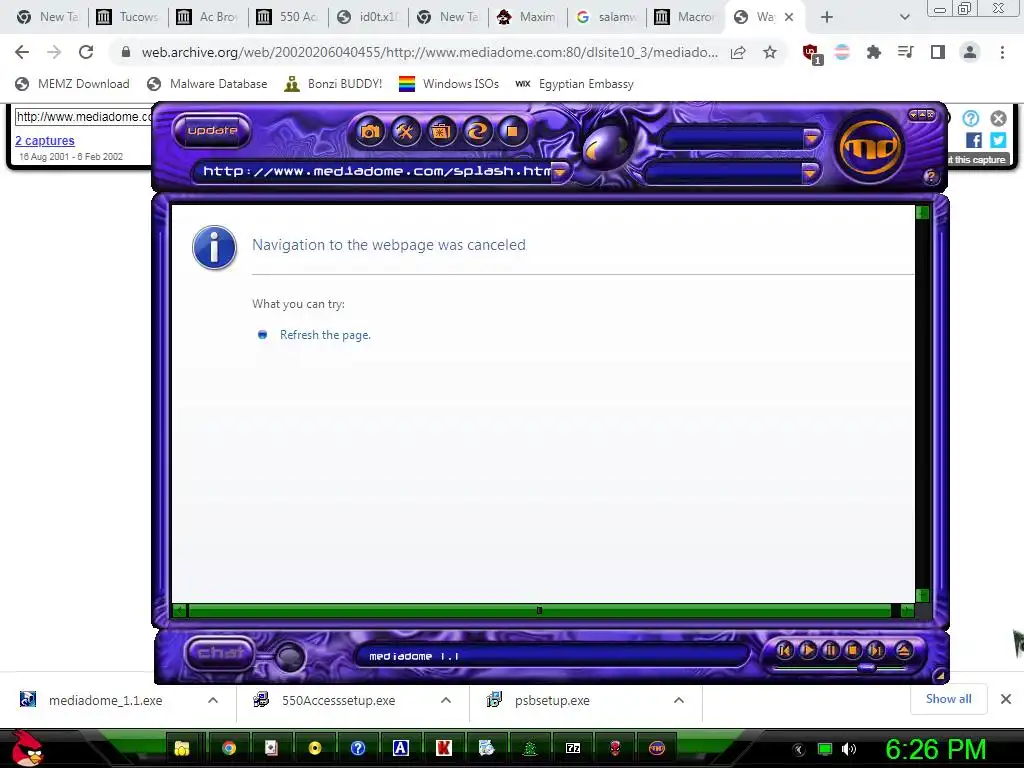Click the Wayback toolbar help question icon
Image resolution: width=1024 pixels, height=768 pixels.
pyautogui.click(x=971, y=118)
